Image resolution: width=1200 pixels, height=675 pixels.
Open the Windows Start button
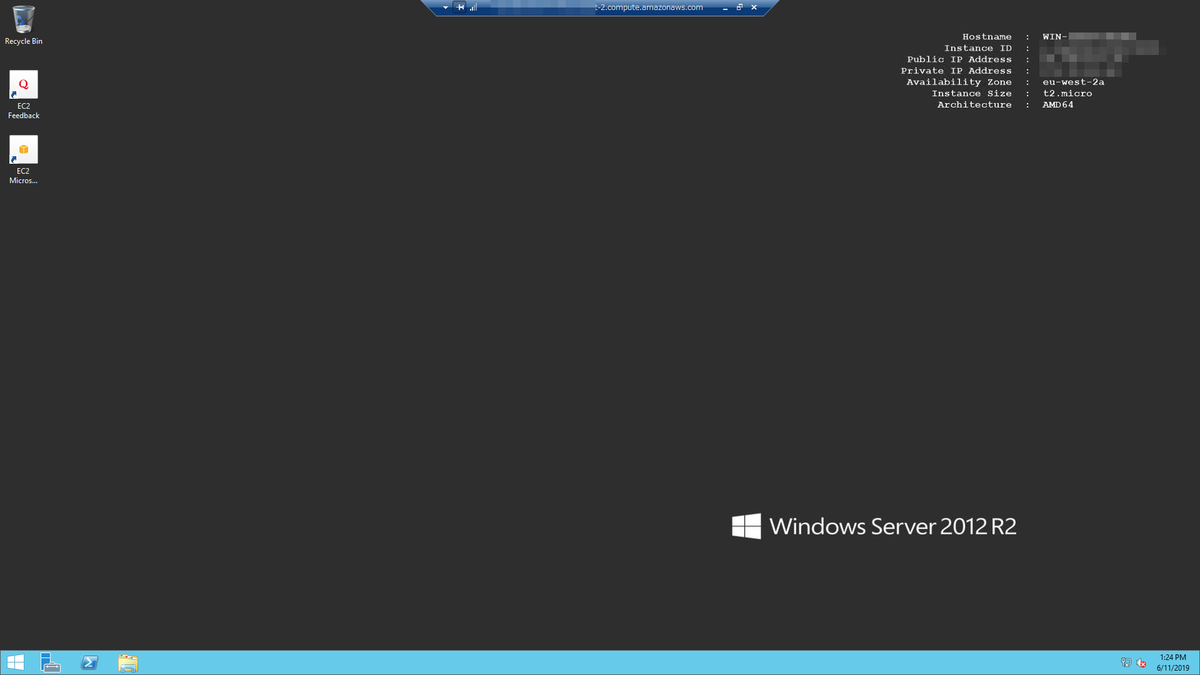[x=15, y=662]
